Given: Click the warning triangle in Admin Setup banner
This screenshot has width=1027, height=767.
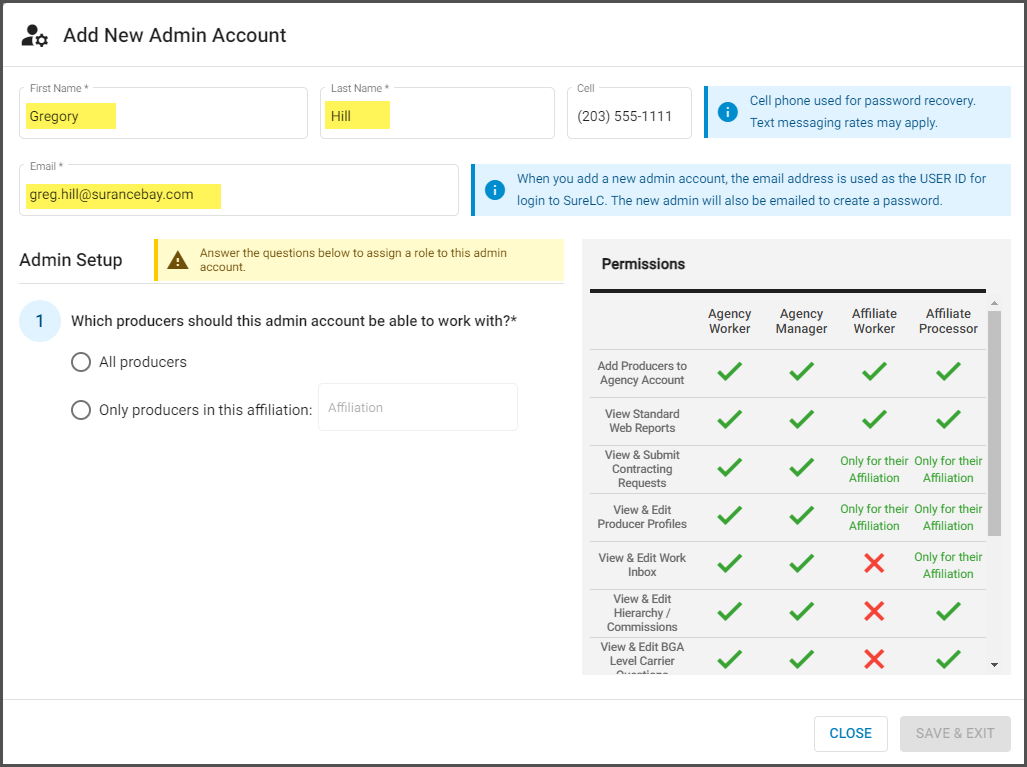Looking at the screenshot, I should click(178, 259).
